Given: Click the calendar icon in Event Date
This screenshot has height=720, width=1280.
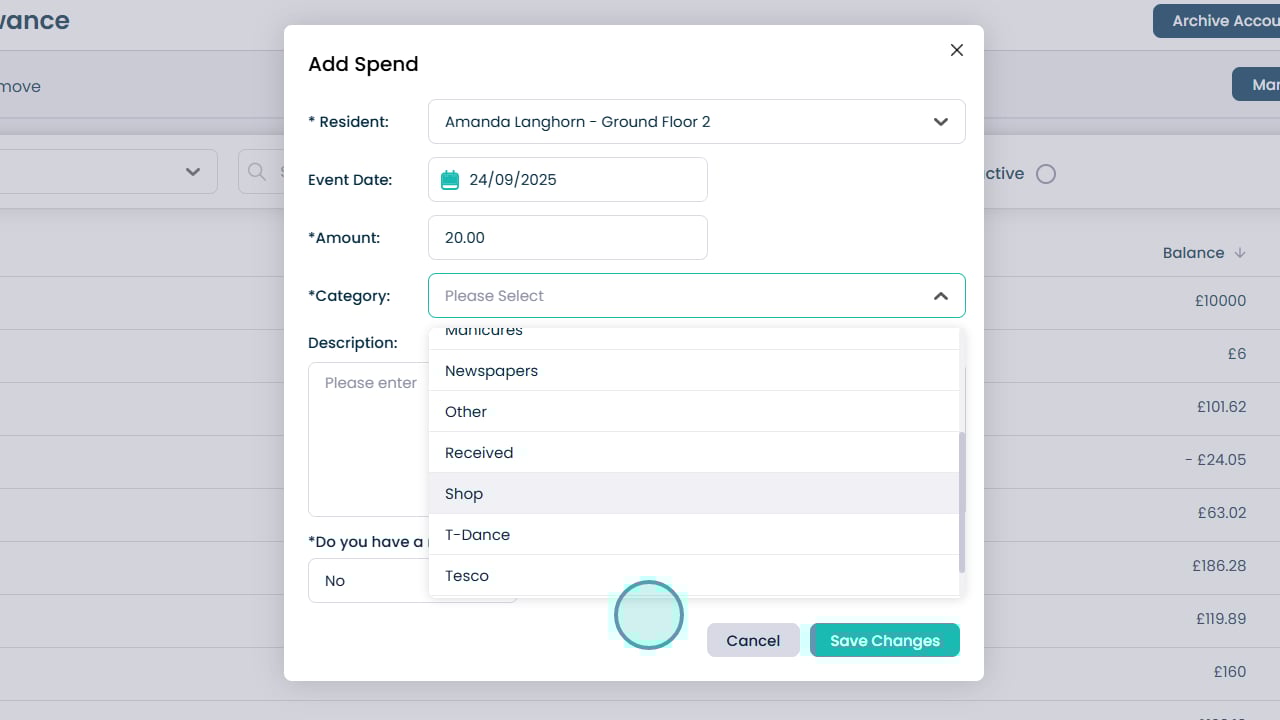Looking at the screenshot, I should coord(450,180).
